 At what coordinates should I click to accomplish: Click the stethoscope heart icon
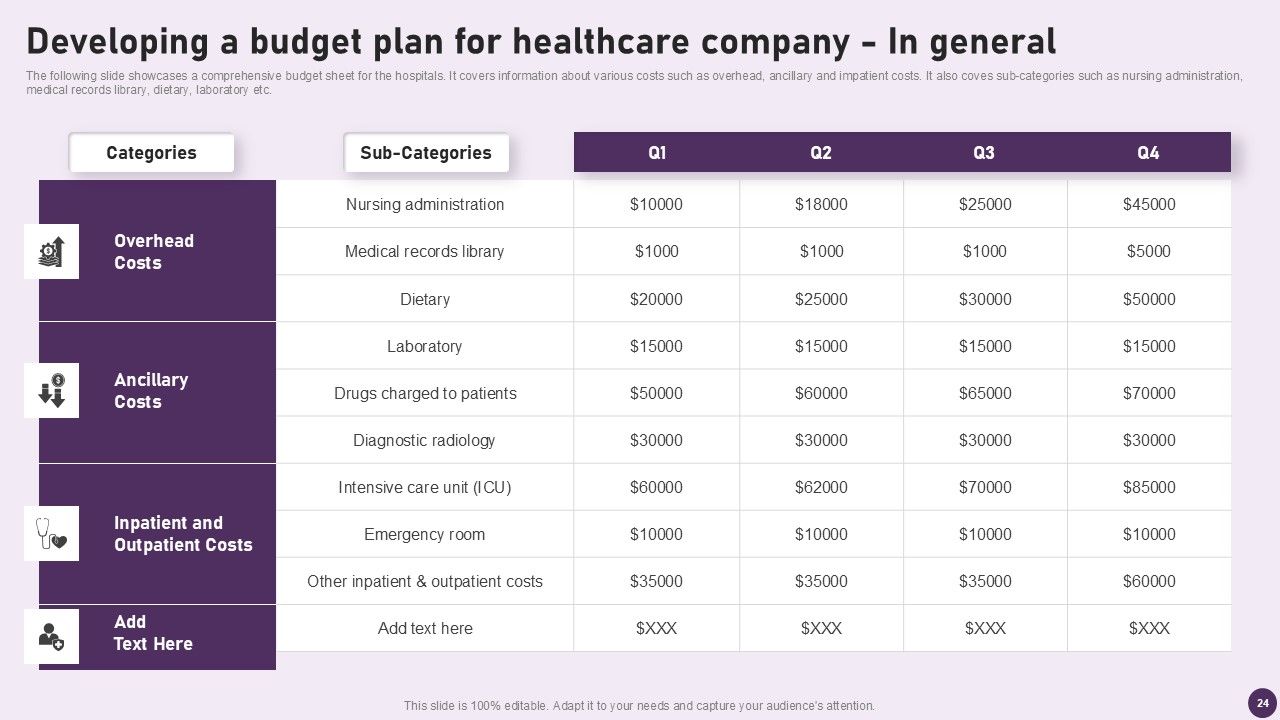point(51,533)
